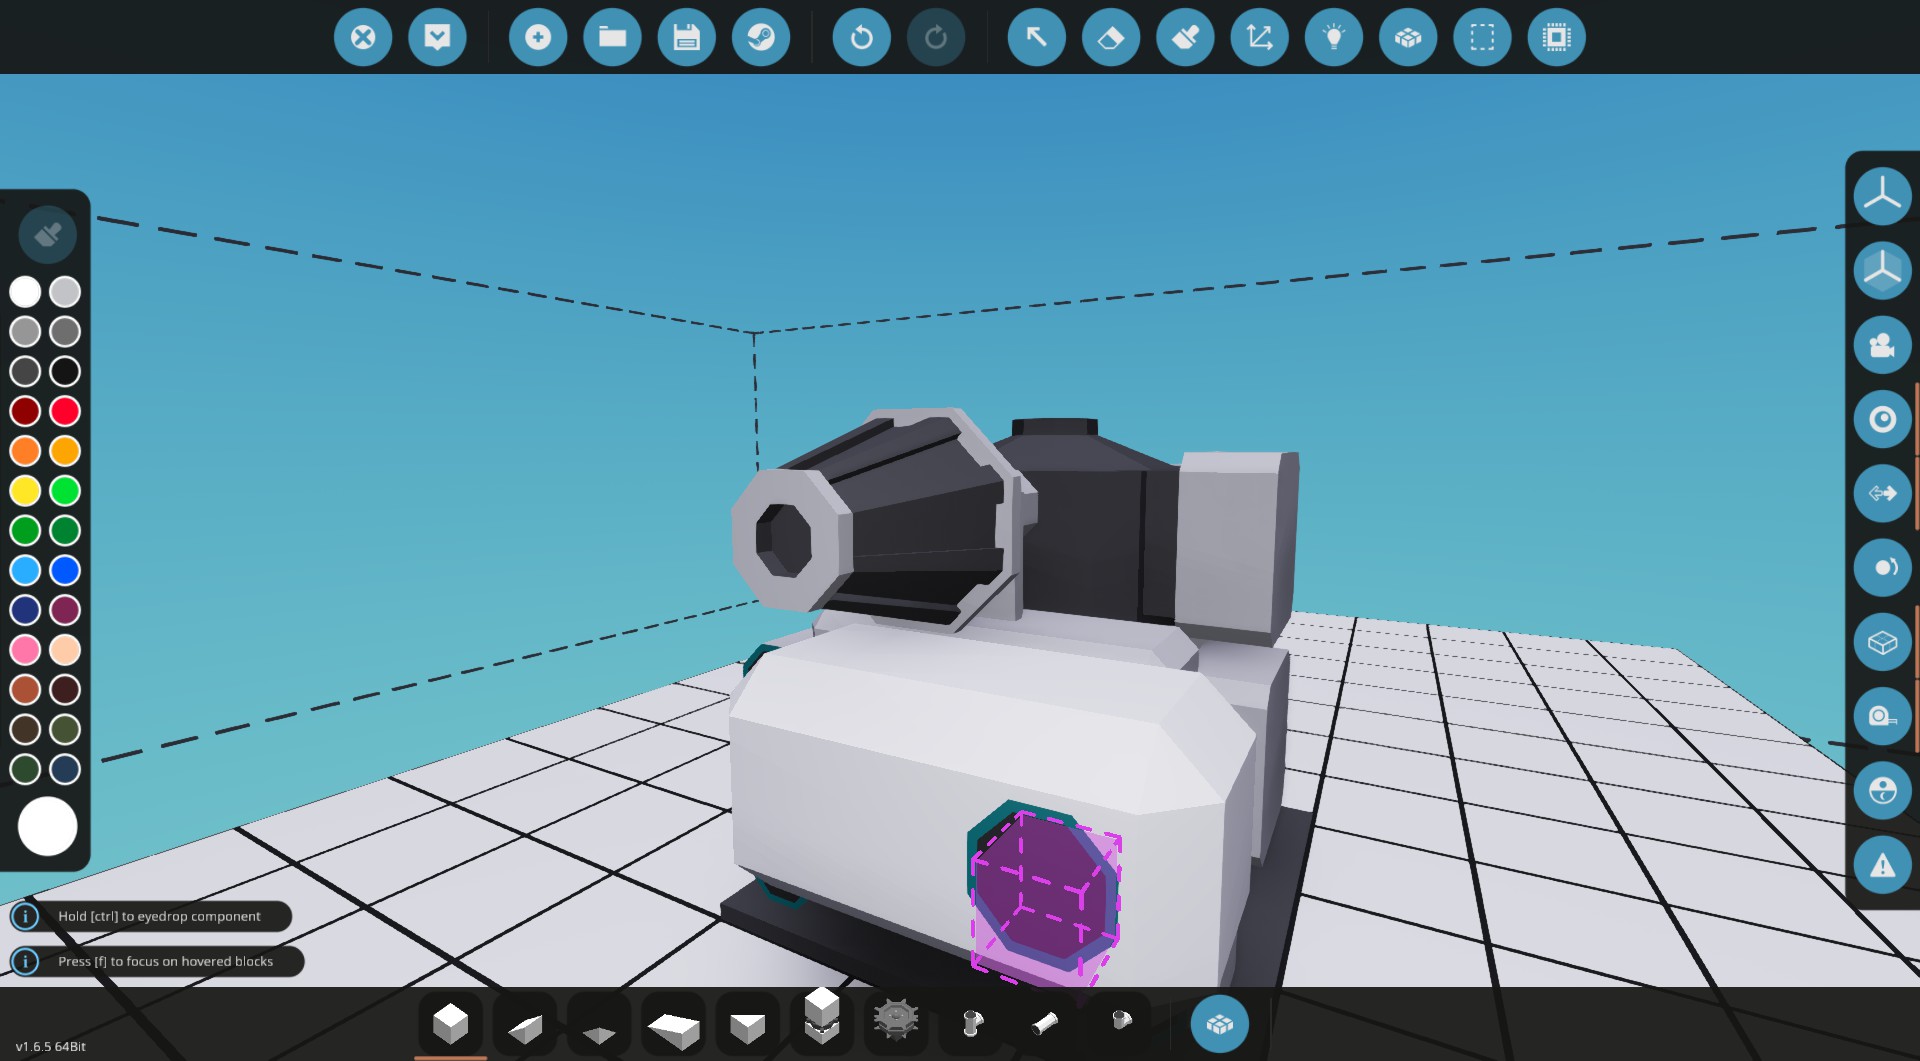Open the folder load vehicle icon

coord(612,38)
